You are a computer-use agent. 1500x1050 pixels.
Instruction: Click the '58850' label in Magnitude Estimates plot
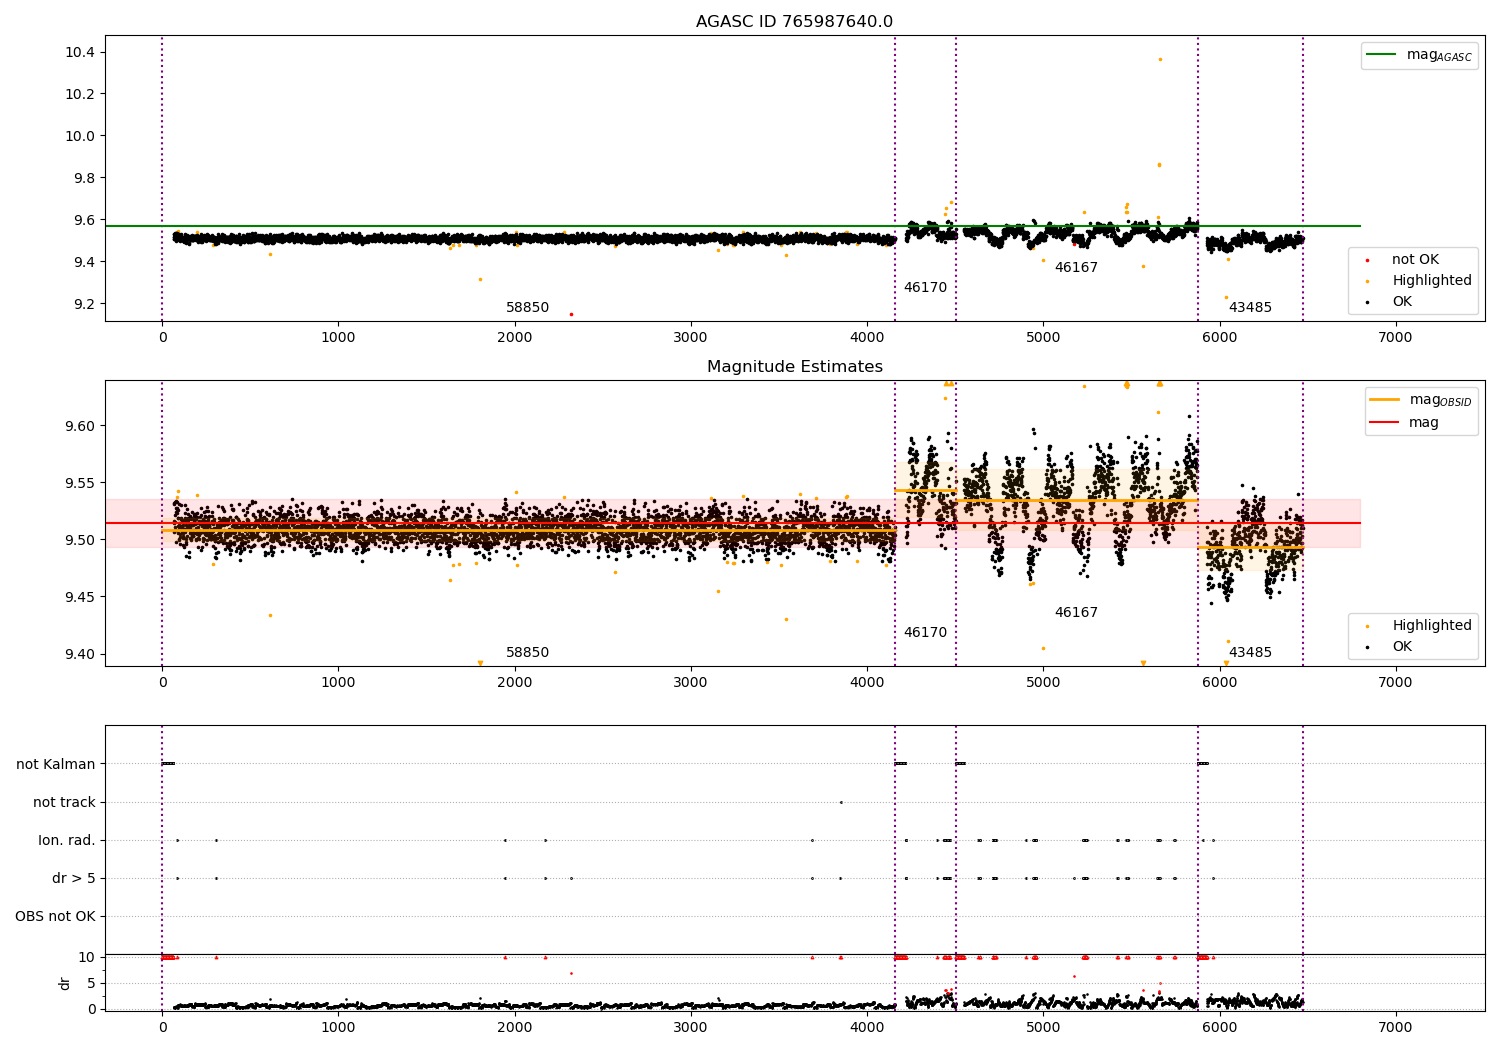pyautogui.click(x=527, y=653)
